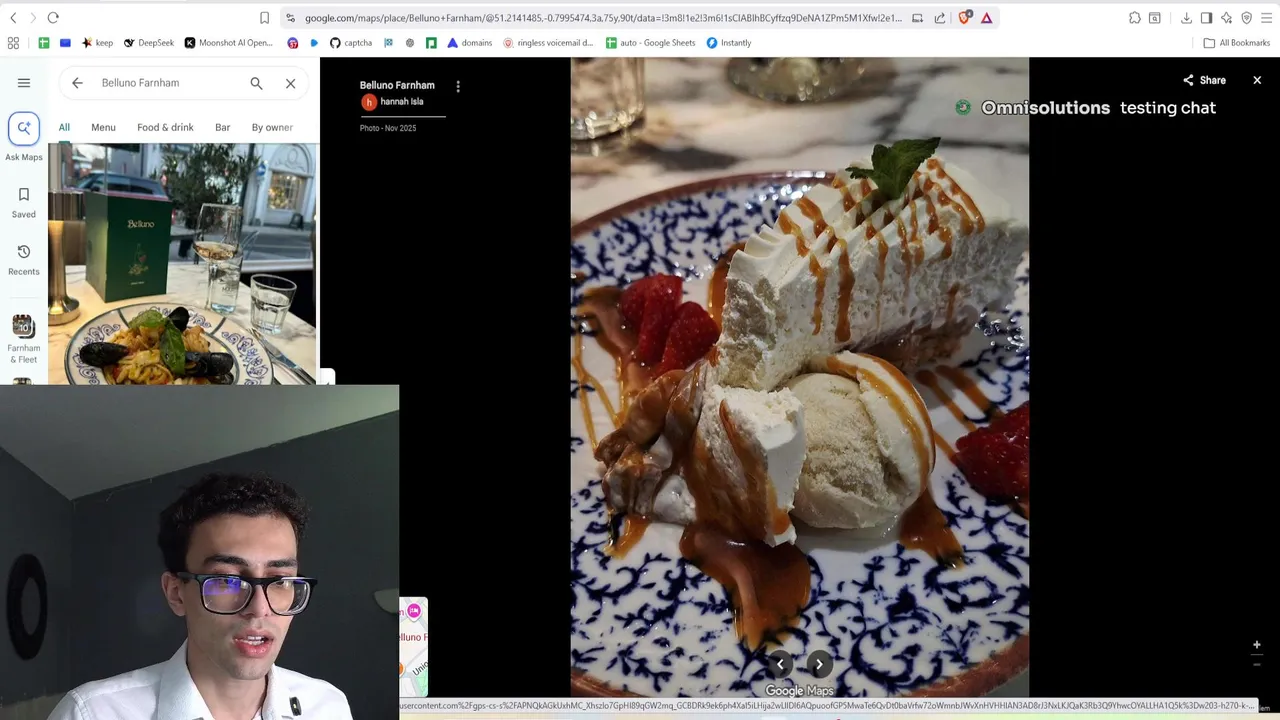1280x720 pixels.
Task: Open the Google Maps hamburger menu
Action: [24, 83]
